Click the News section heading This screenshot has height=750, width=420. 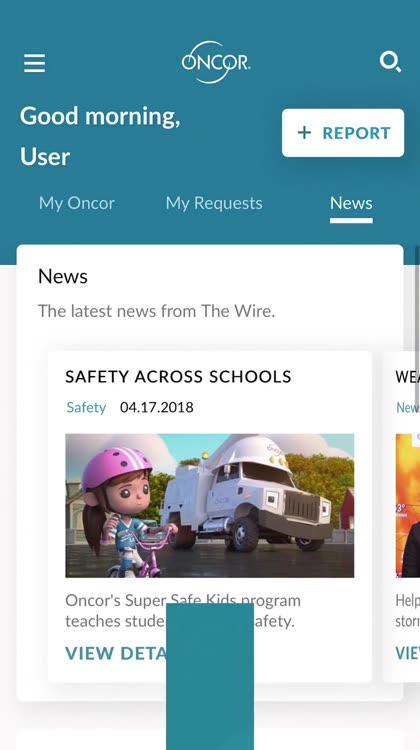point(63,276)
